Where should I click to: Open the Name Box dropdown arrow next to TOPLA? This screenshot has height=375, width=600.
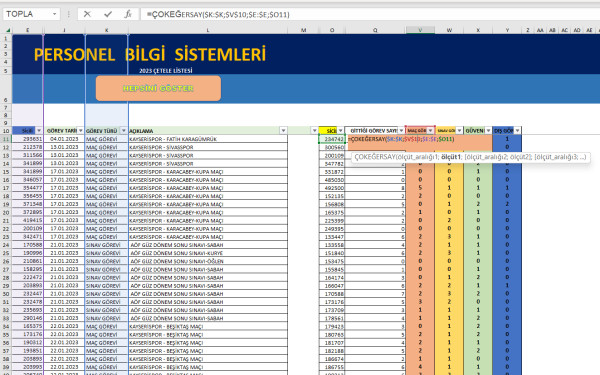[x=55, y=14]
